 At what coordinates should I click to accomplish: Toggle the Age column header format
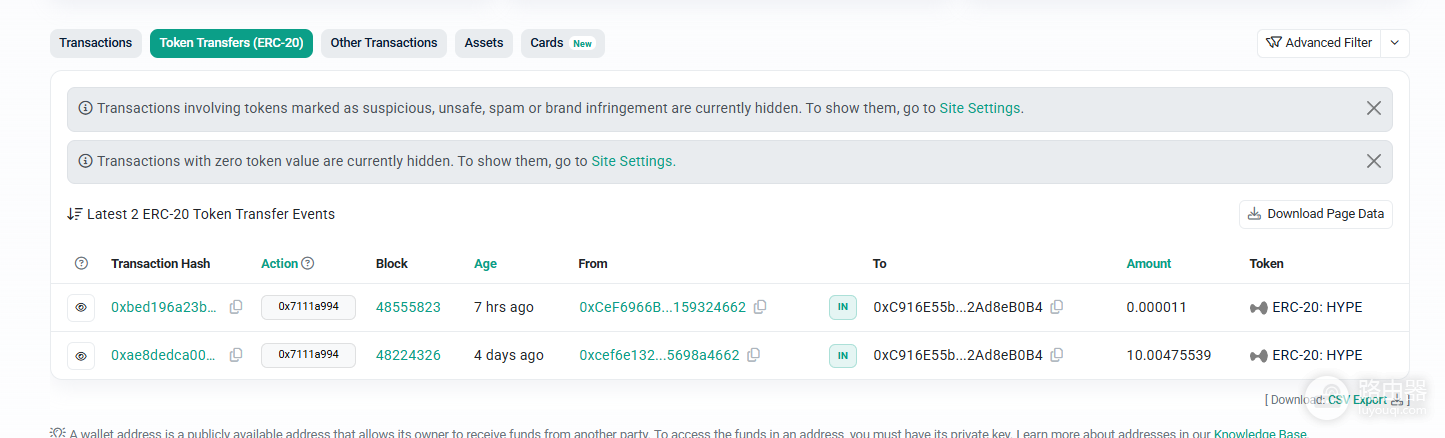coord(485,264)
